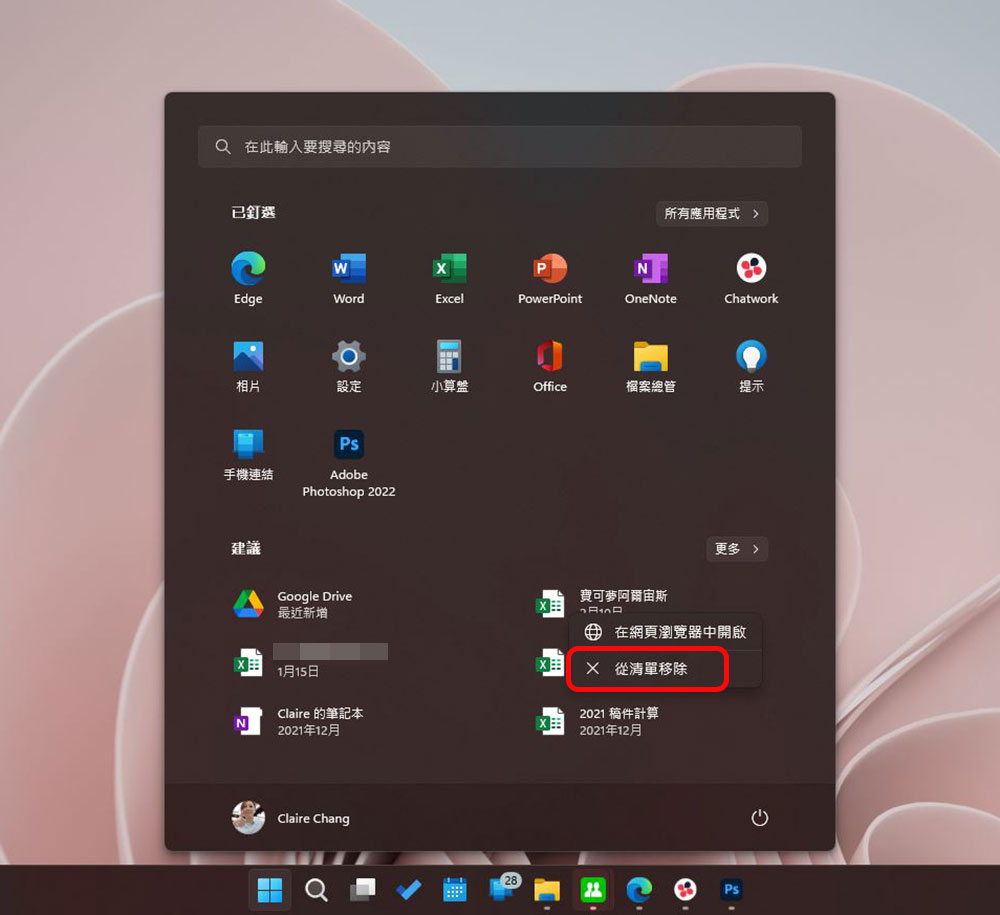The height and width of the screenshot is (915, 1000).
Task: Open Claire Chang user account menu
Action: click(x=291, y=817)
